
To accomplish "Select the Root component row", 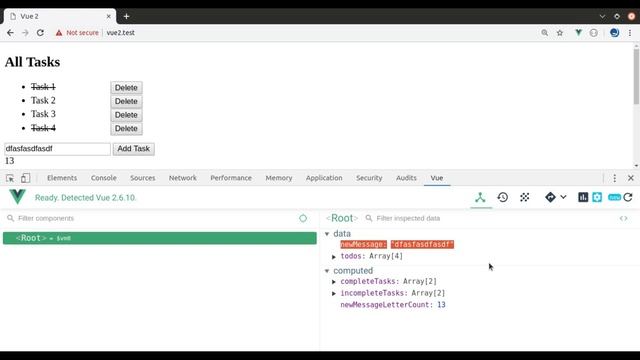I will 160,238.
